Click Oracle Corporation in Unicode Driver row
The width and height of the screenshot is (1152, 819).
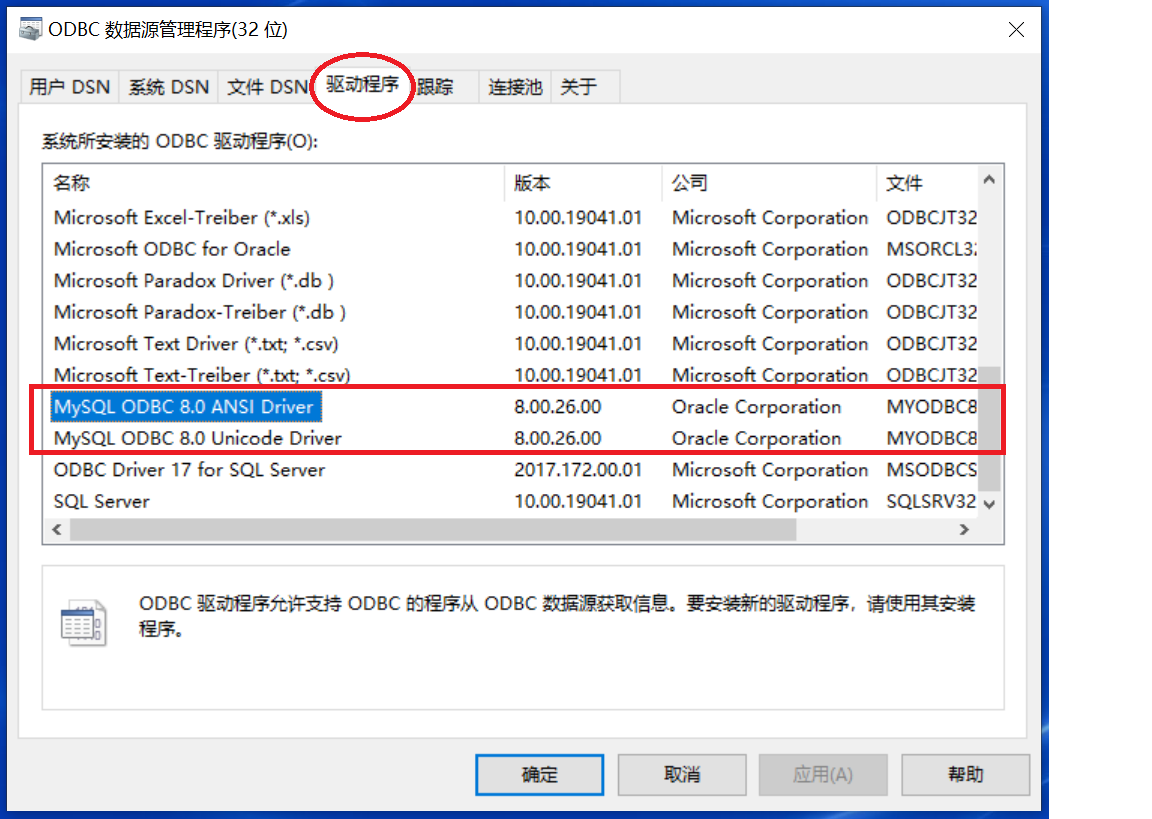click(x=756, y=439)
